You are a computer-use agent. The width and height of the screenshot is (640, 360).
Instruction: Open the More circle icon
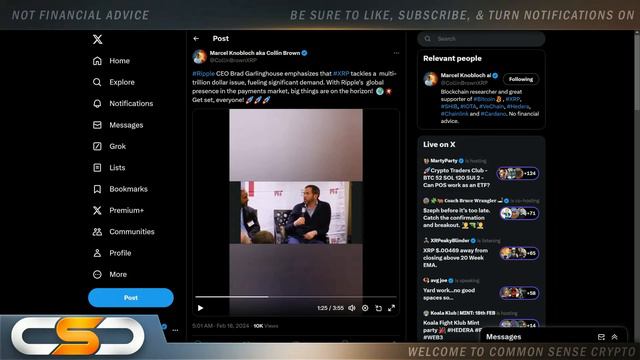coord(97,274)
